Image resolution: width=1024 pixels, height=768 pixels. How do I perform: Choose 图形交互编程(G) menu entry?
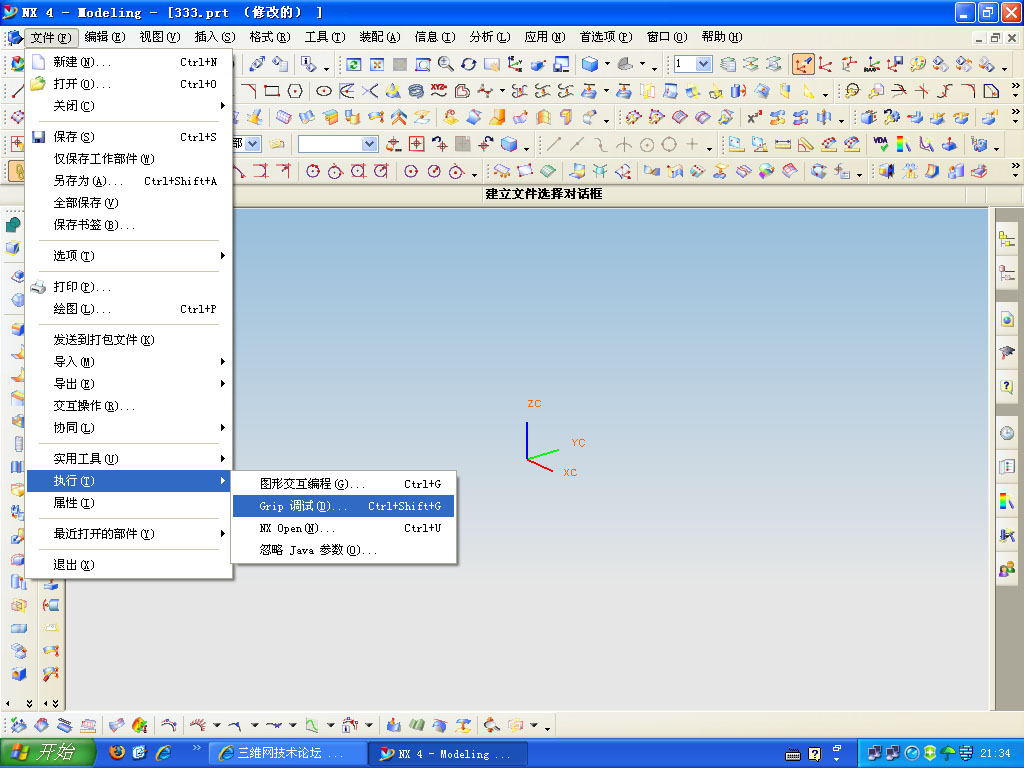tap(344, 484)
